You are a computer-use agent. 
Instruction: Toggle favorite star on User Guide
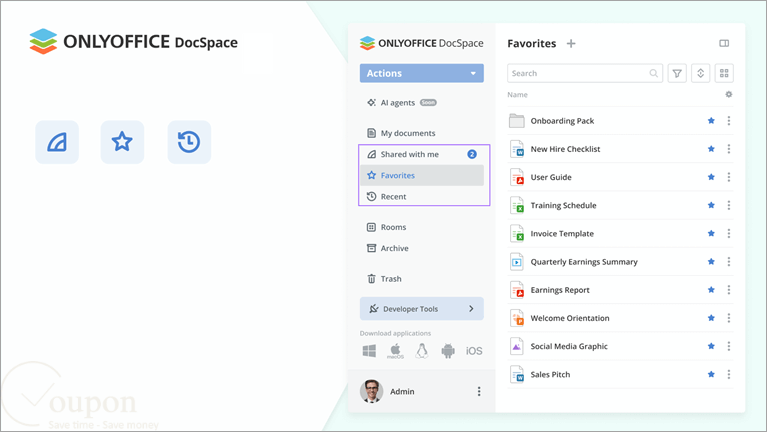pos(711,177)
